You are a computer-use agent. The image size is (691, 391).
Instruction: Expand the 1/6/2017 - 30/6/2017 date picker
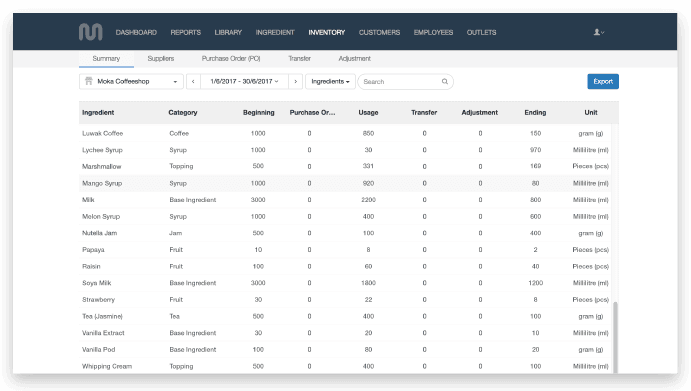(x=244, y=82)
